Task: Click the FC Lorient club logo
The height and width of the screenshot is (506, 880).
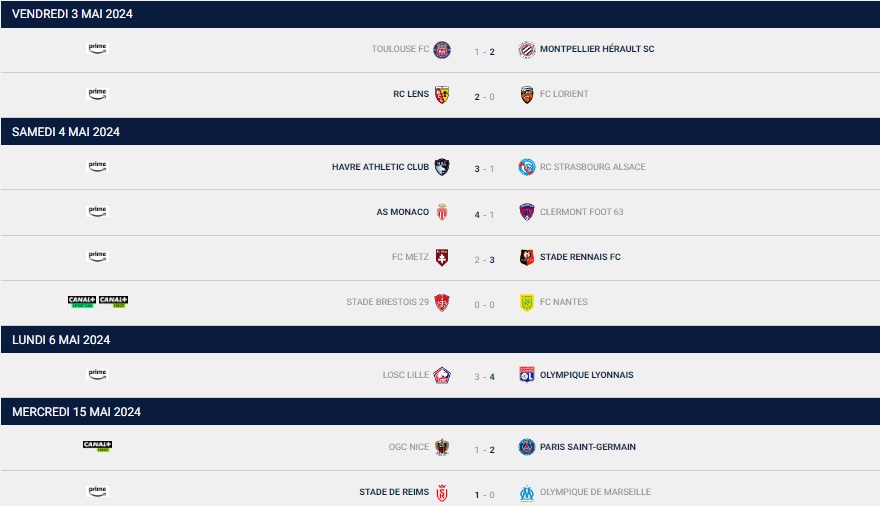Action: pyautogui.click(x=527, y=95)
